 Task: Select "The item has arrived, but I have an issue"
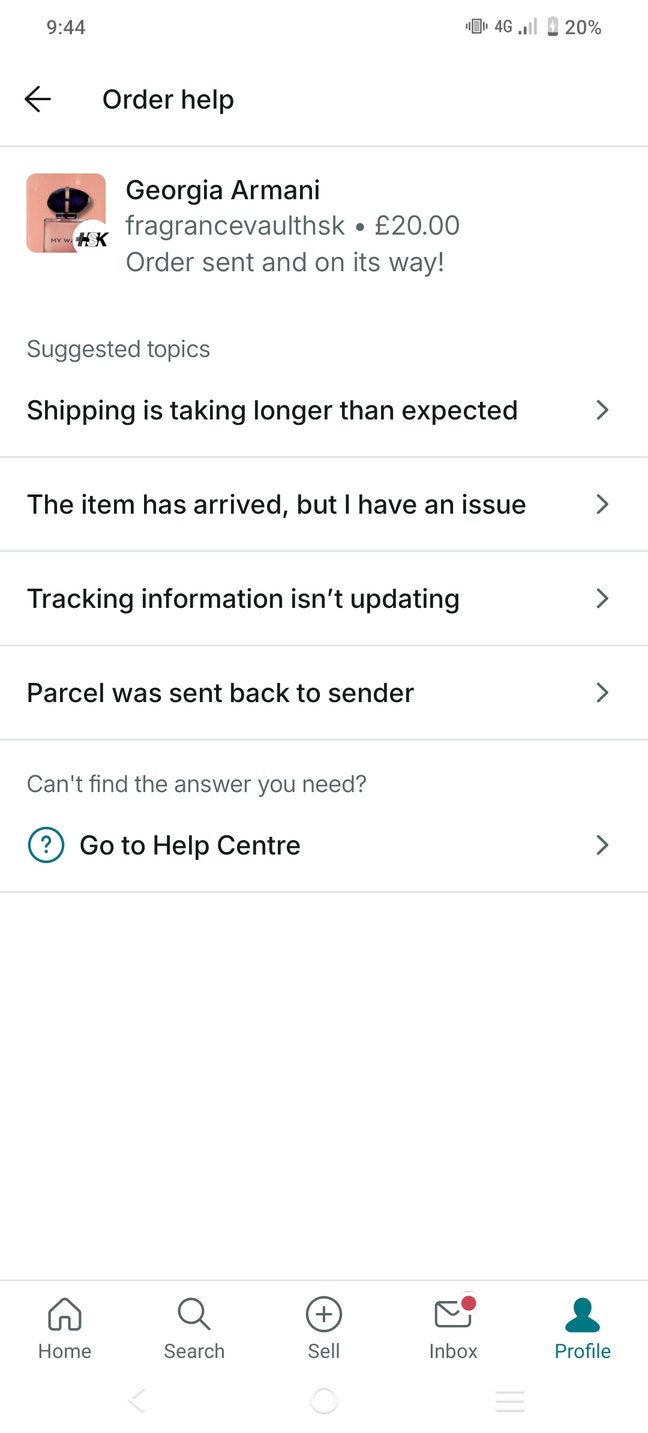pos(276,504)
